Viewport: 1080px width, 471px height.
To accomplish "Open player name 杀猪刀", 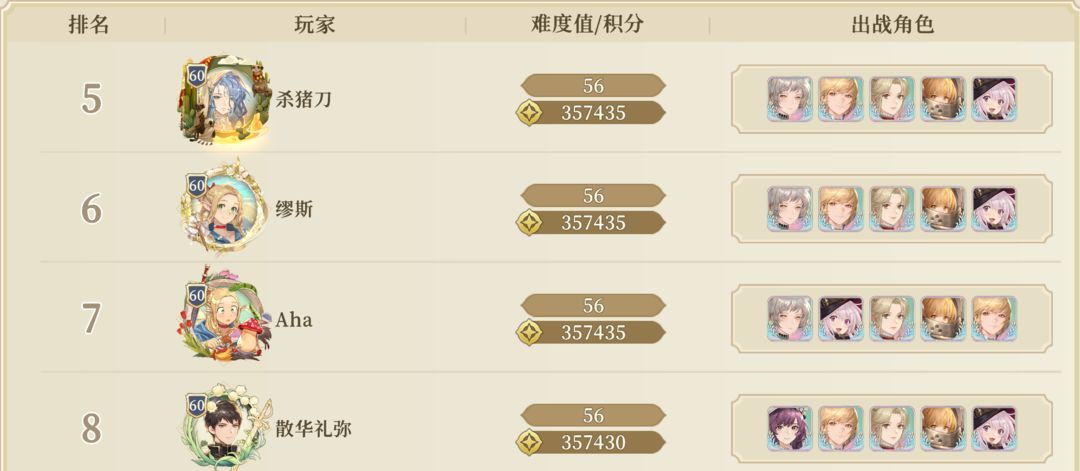I will pyautogui.click(x=304, y=100).
